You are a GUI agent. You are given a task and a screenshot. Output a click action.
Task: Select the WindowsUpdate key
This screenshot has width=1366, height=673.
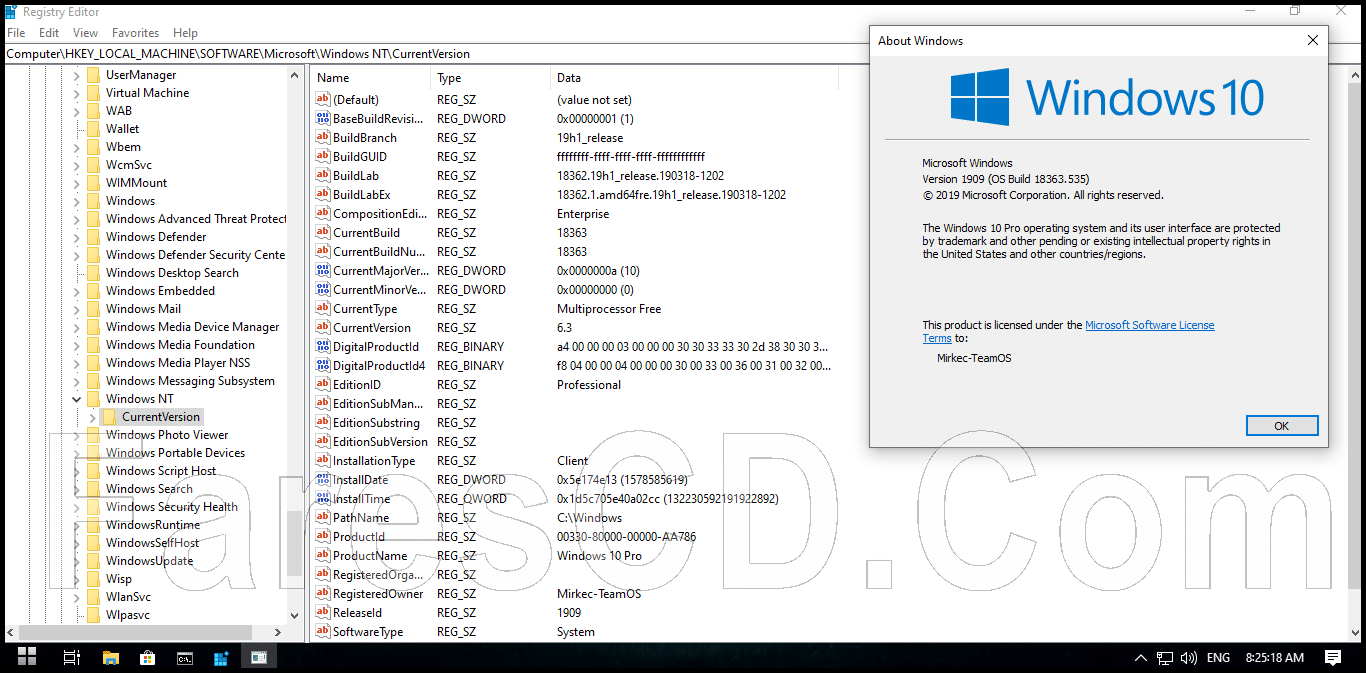pyautogui.click(x=150, y=561)
